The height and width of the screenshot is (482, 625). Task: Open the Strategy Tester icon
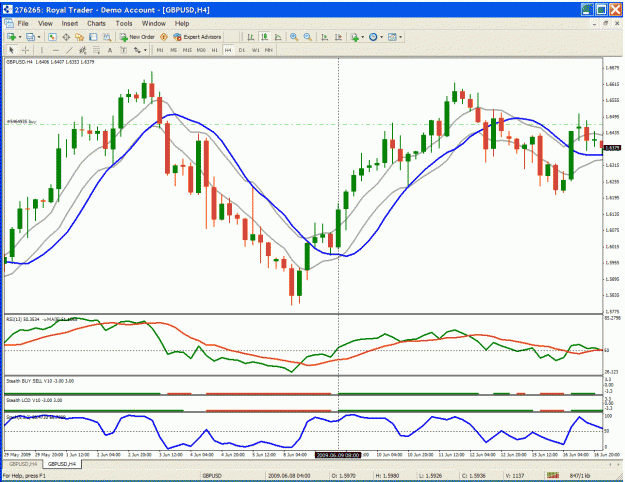click(107, 37)
